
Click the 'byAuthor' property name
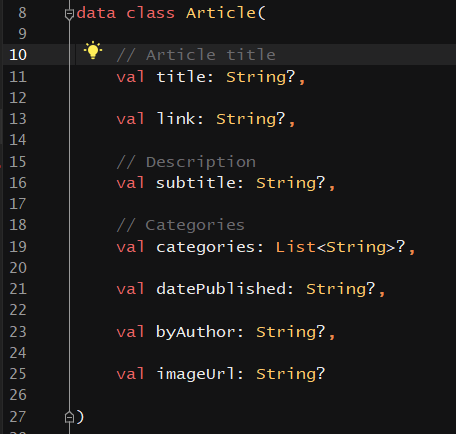[196, 332]
